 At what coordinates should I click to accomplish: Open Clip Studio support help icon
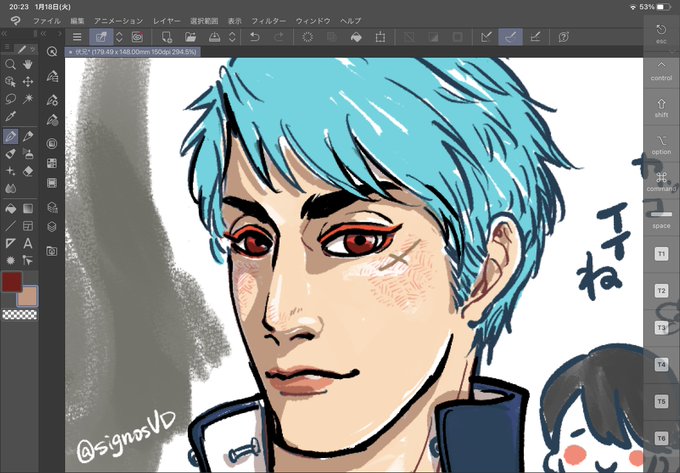click(x=563, y=37)
